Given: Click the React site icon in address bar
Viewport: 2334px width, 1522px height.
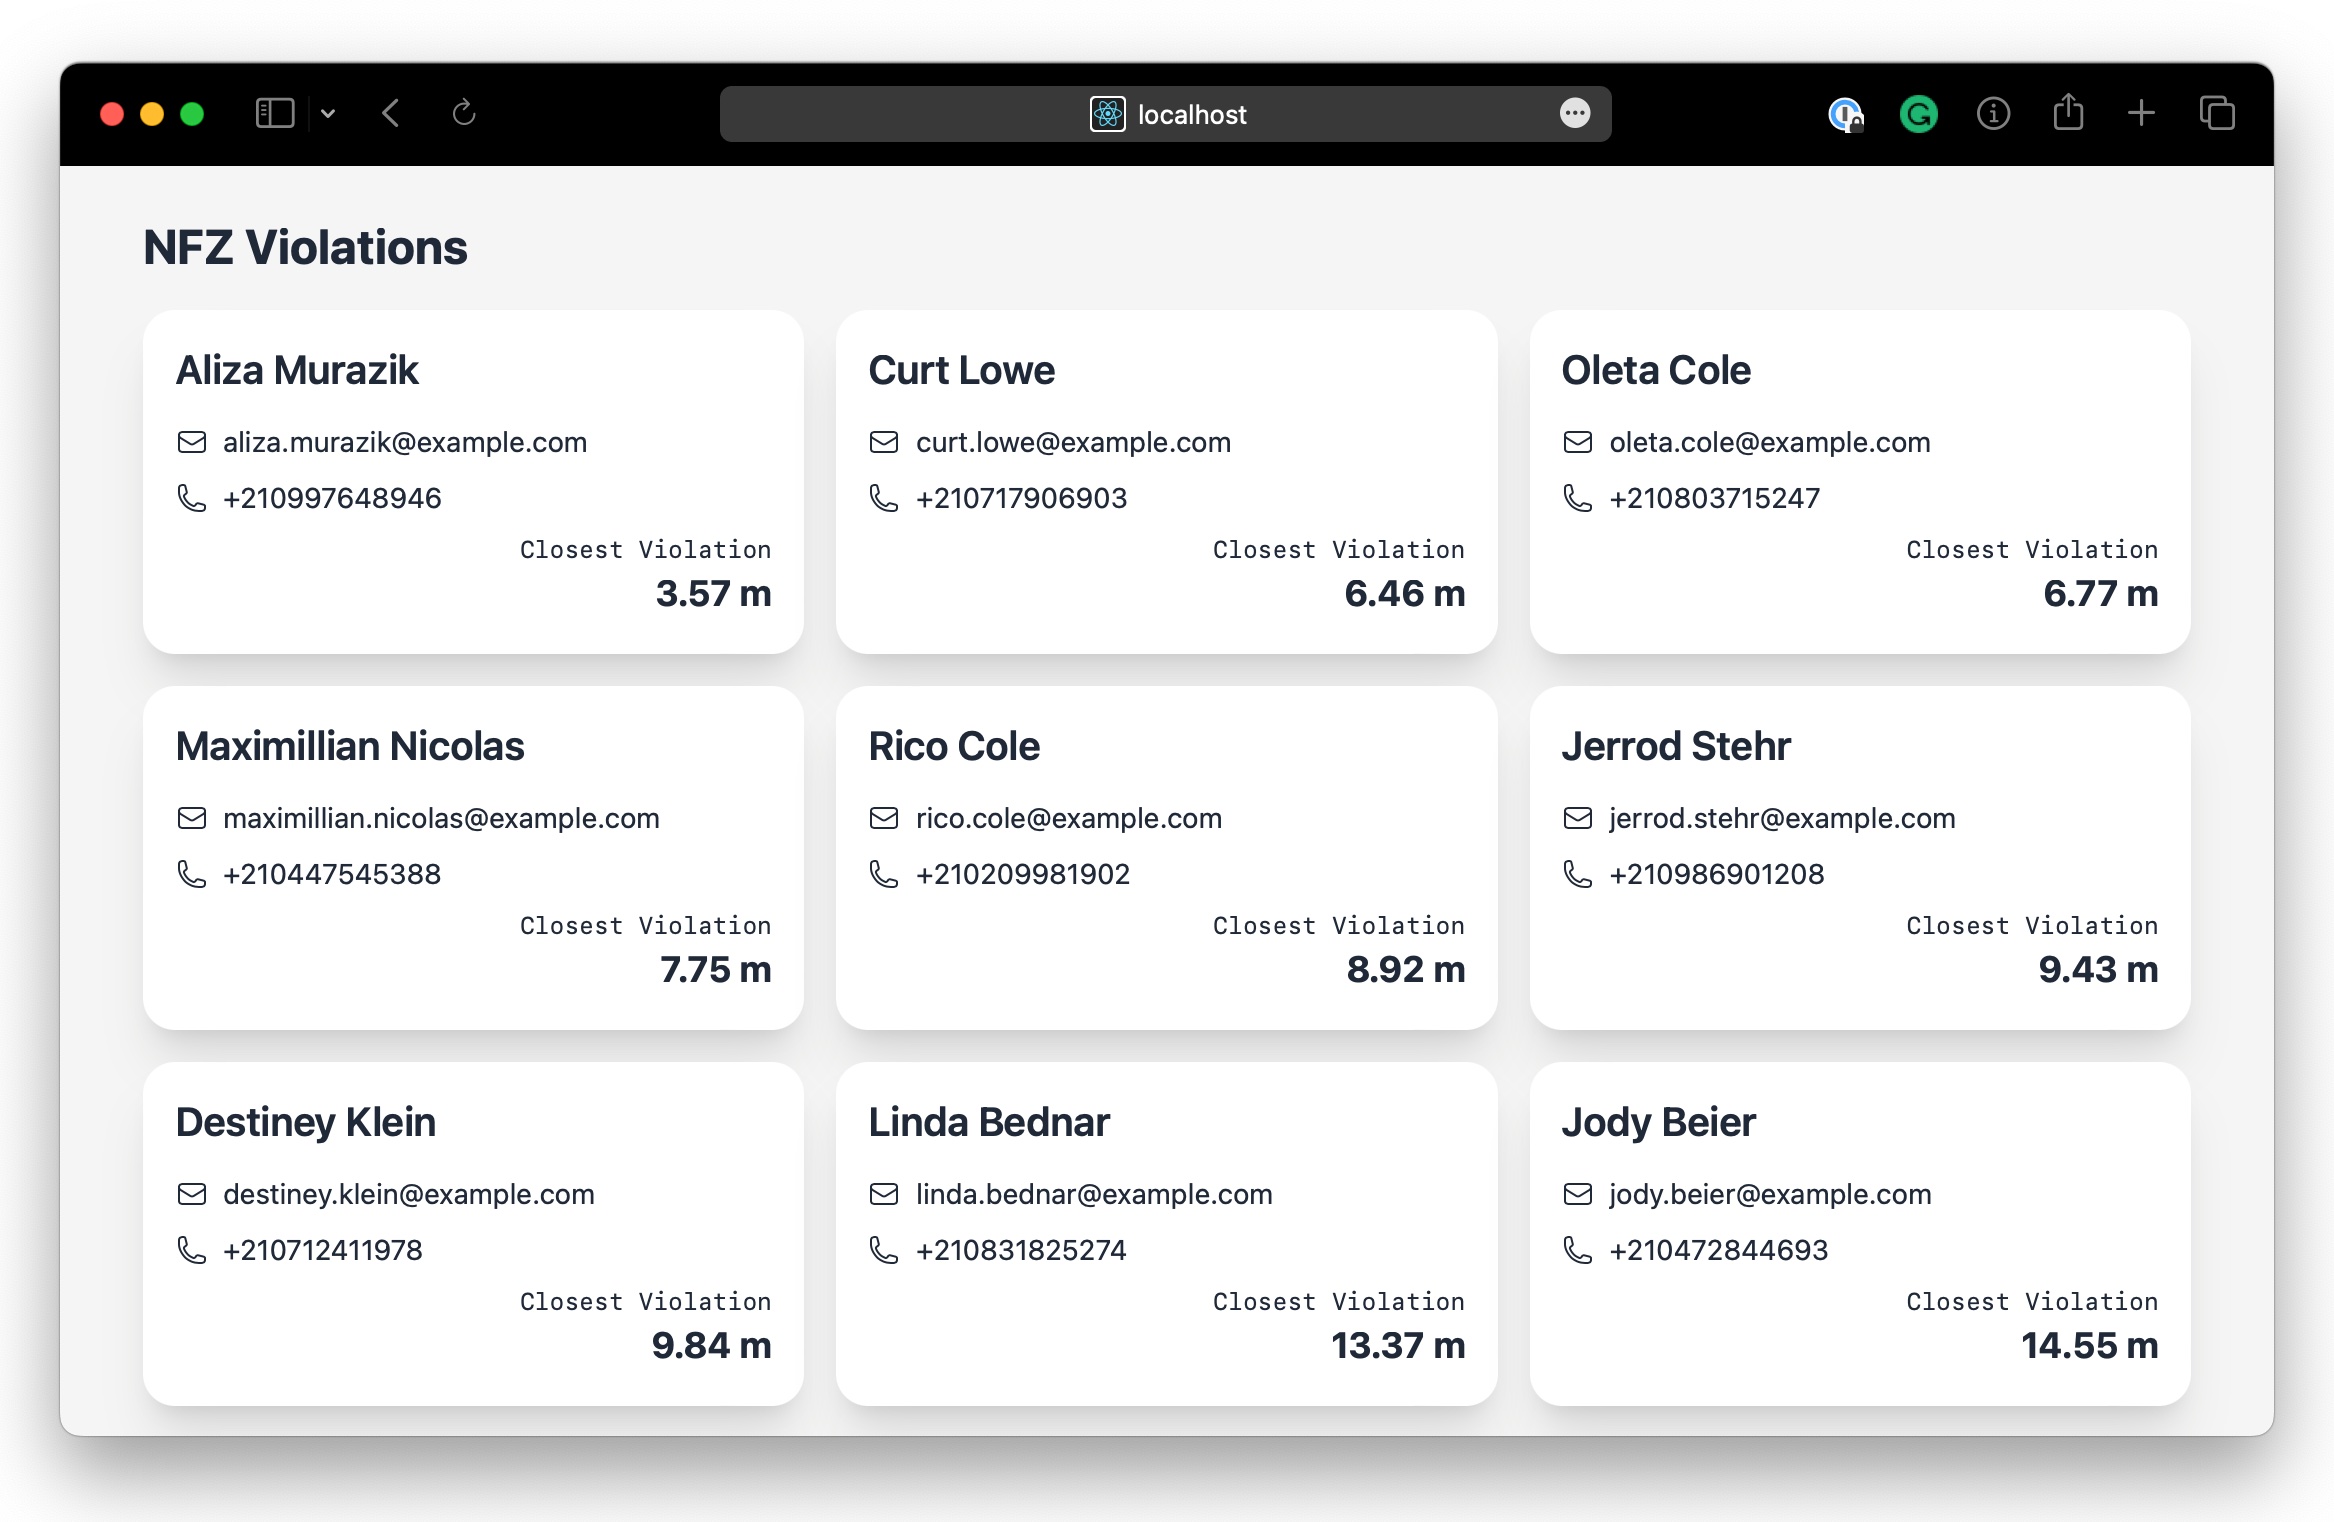Looking at the screenshot, I should [1107, 114].
